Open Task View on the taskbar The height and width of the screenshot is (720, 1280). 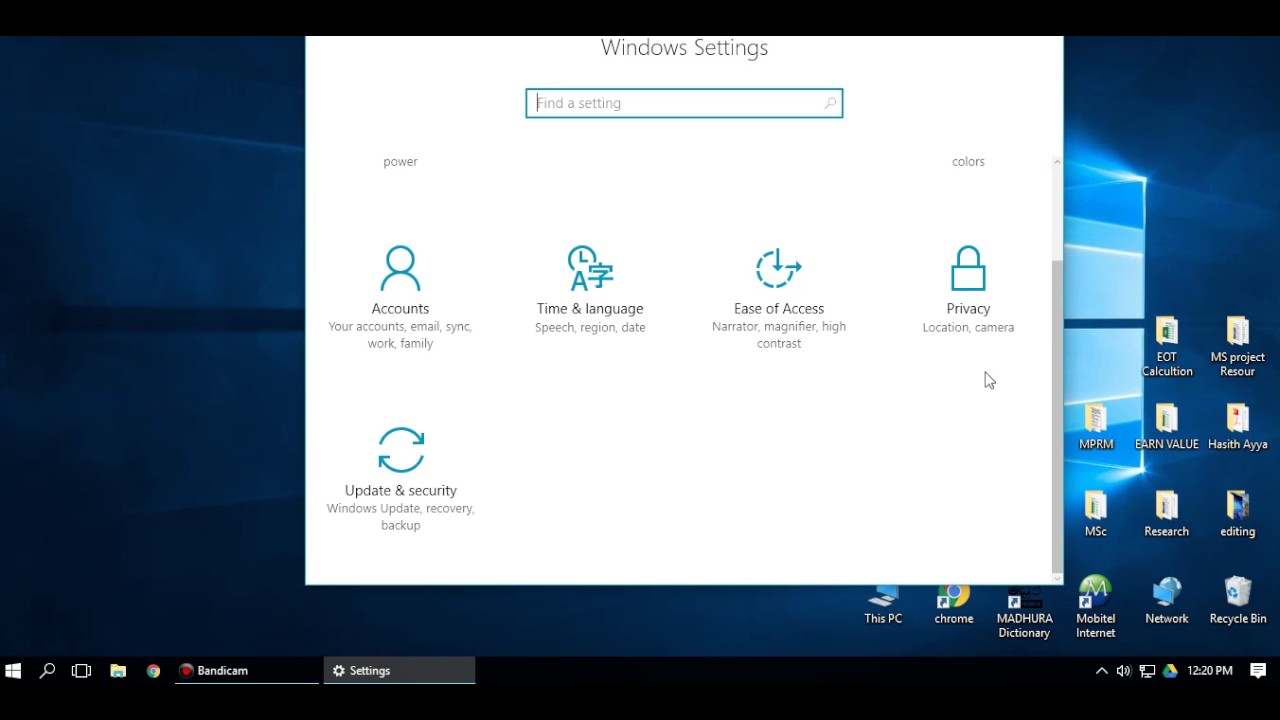(x=81, y=671)
